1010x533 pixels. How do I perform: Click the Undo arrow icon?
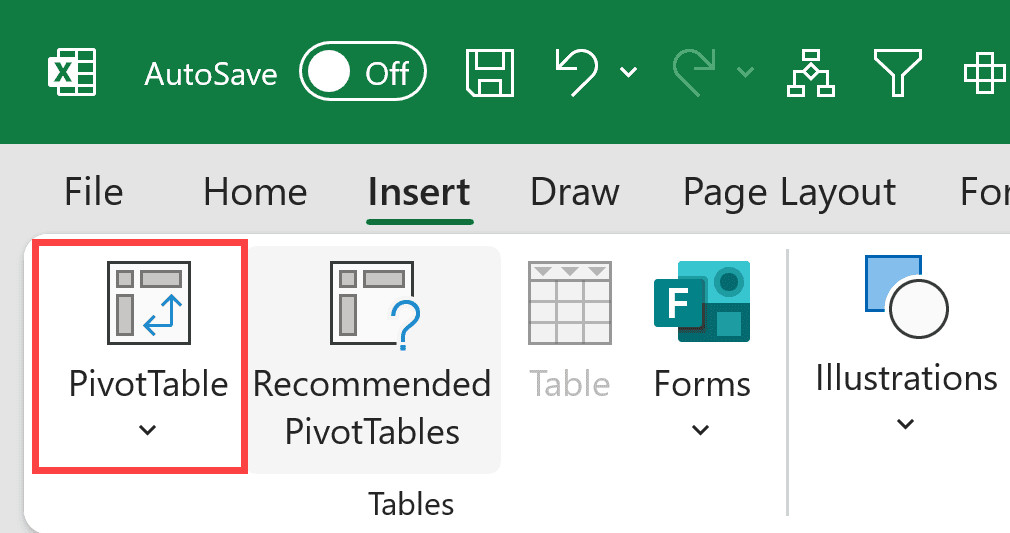point(577,73)
